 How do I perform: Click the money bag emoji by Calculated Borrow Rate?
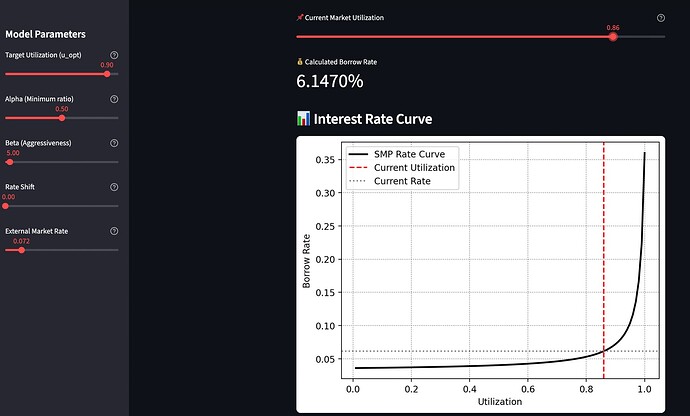(301, 62)
